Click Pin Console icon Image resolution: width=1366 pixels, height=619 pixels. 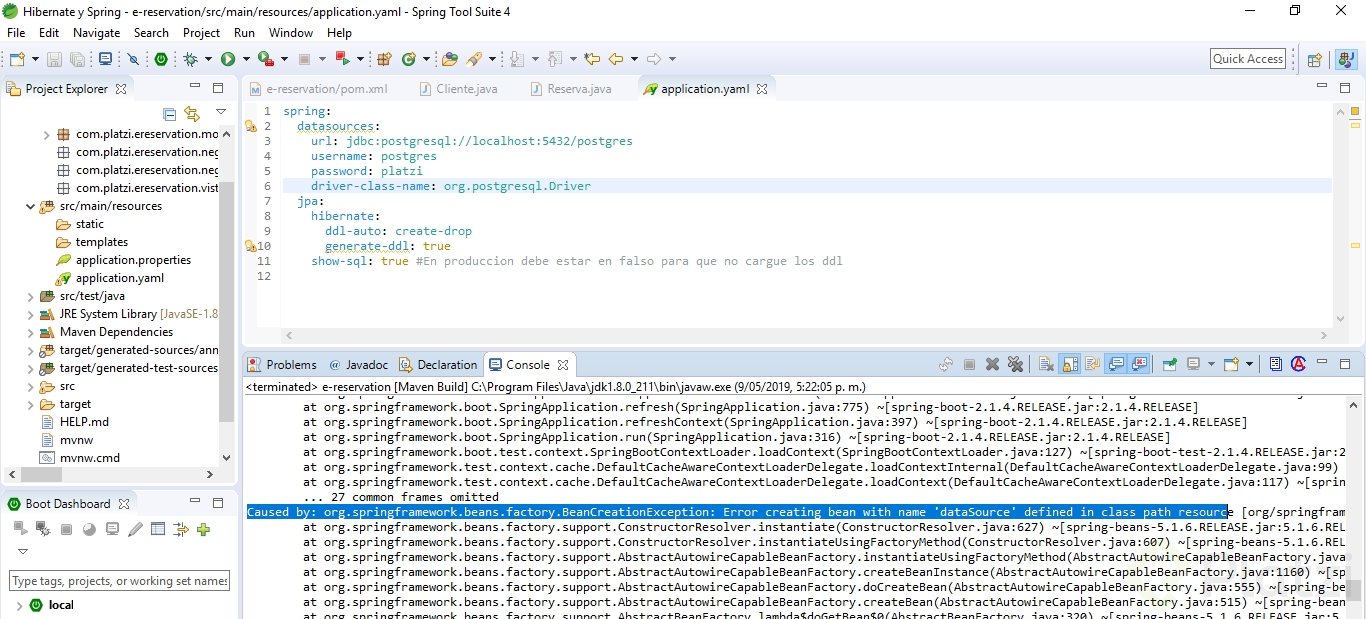pyautogui.click(x=1169, y=365)
